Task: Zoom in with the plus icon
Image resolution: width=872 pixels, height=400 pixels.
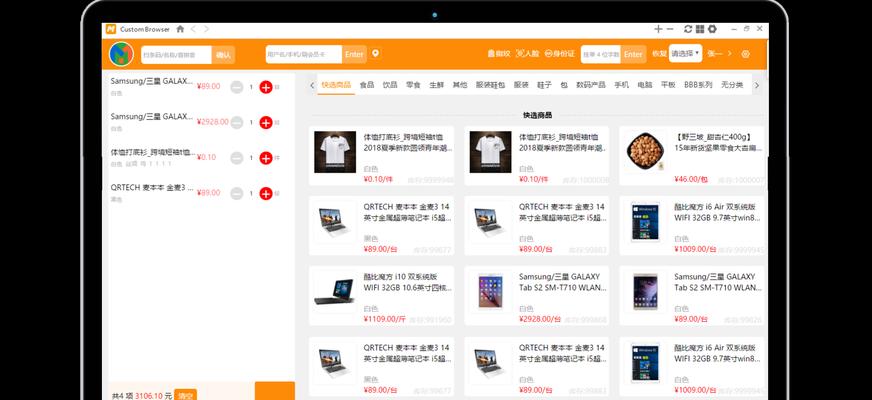Action: click(x=658, y=29)
